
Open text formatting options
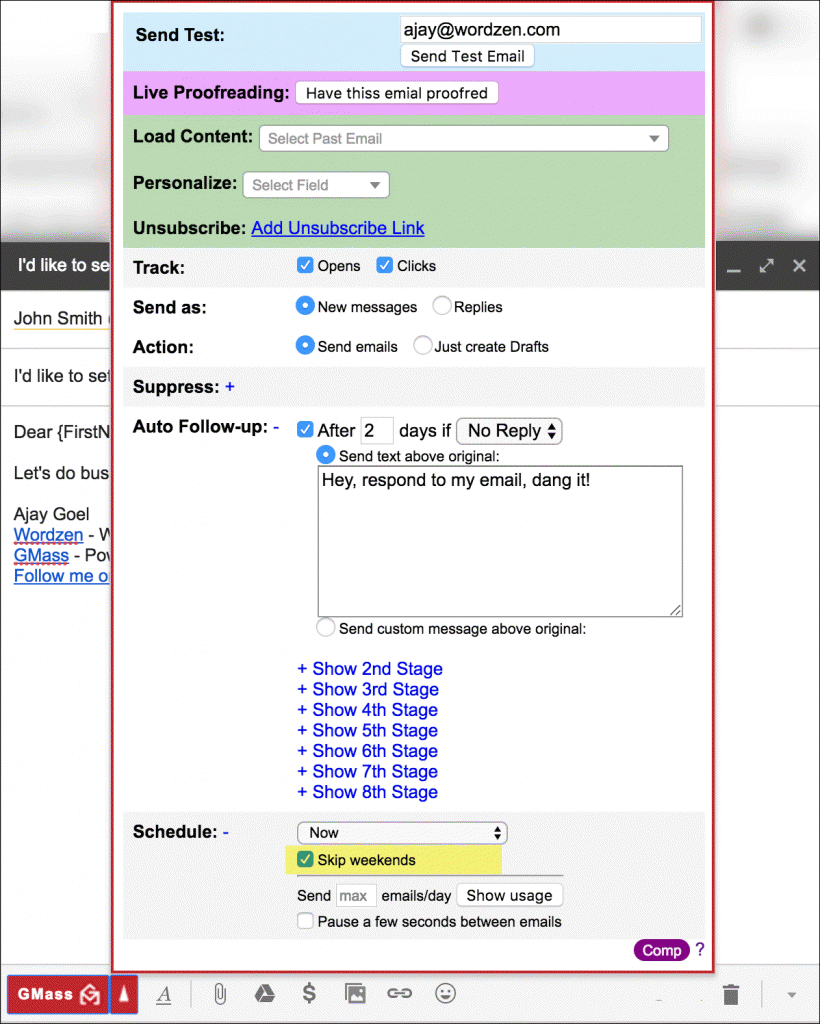pos(163,993)
